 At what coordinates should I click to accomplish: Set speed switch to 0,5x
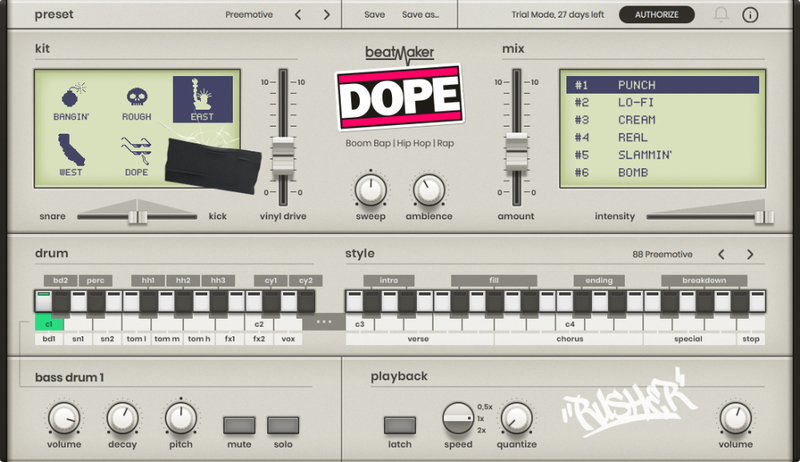tap(485, 407)
